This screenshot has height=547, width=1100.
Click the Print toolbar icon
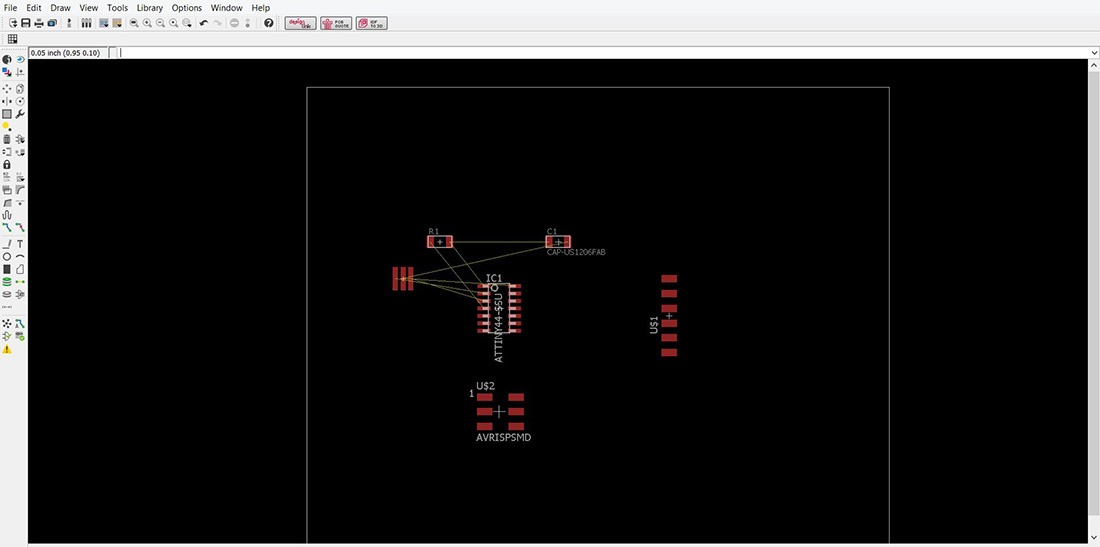[x=39, y=23]
